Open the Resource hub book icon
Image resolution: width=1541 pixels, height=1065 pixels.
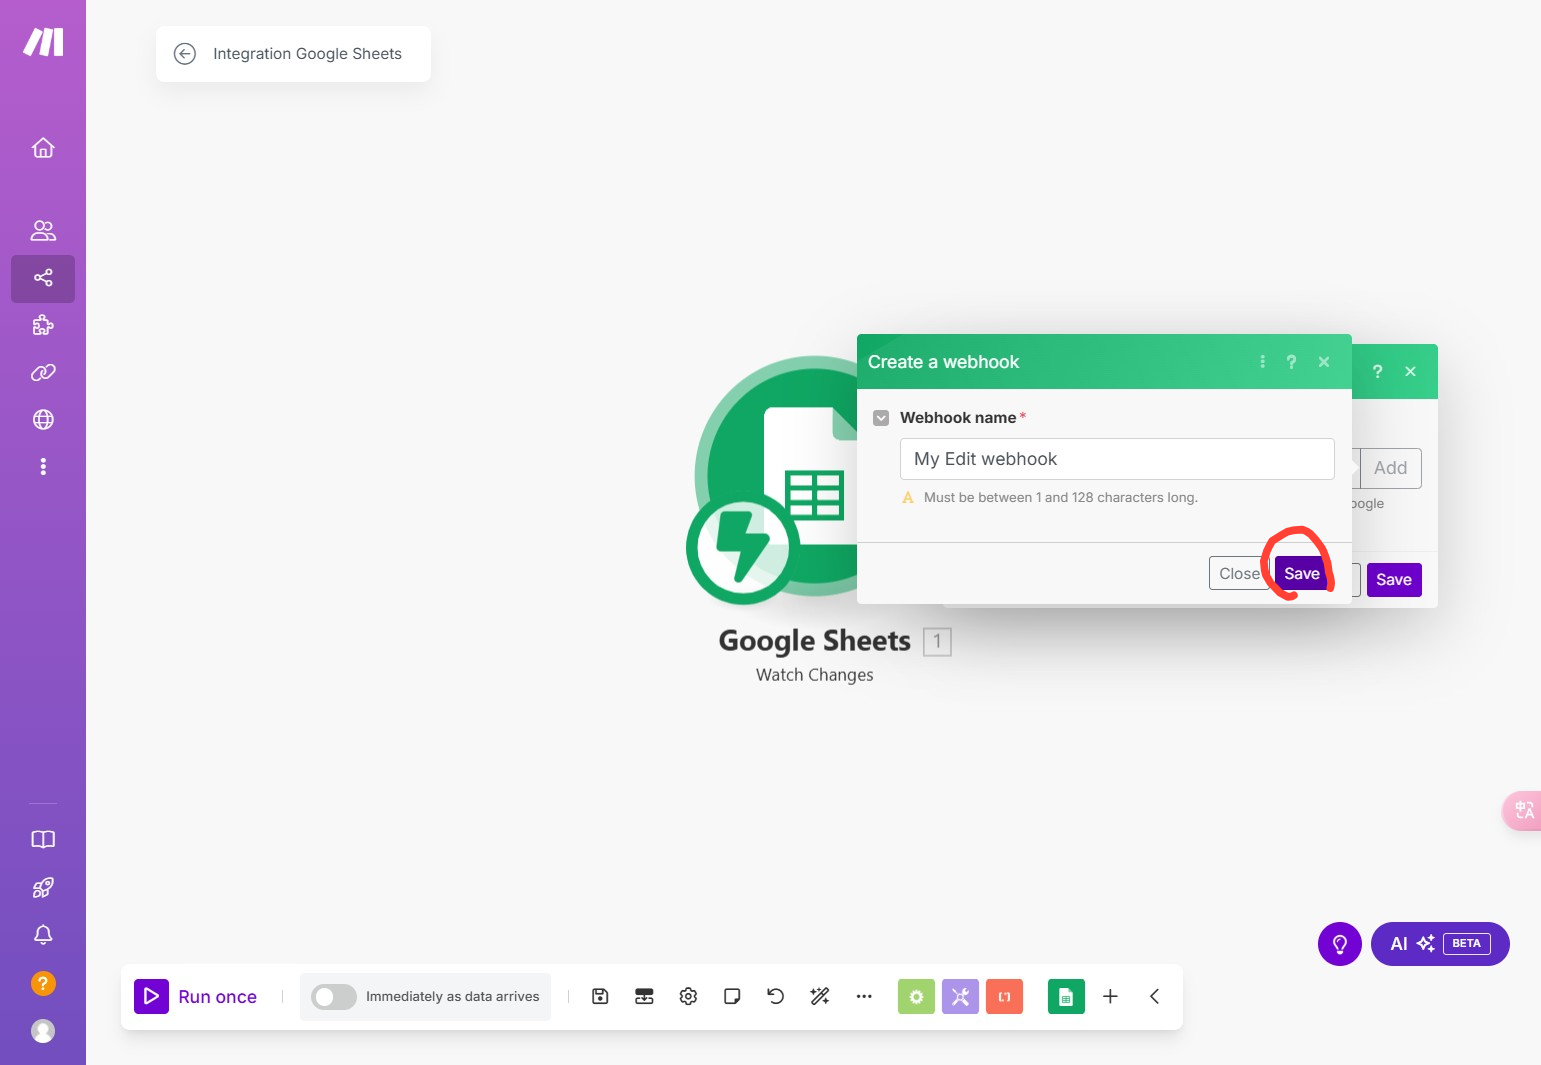[x=43, y=840]
